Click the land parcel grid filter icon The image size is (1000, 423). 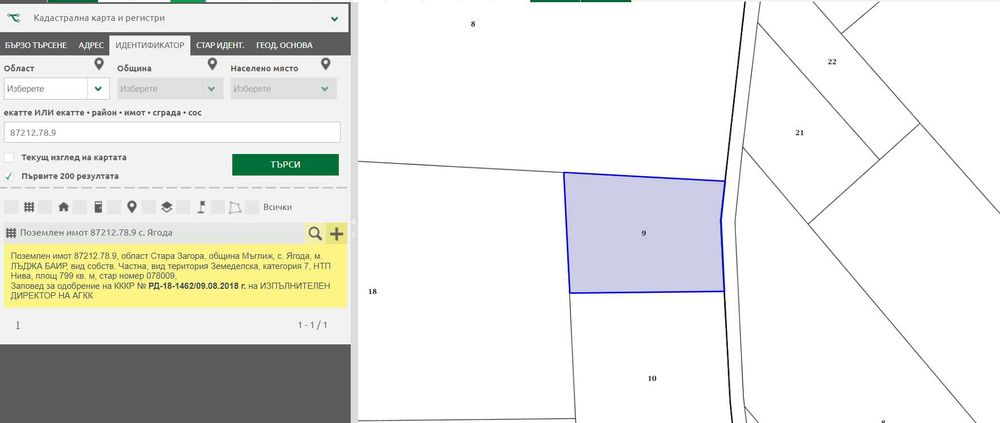29,207
